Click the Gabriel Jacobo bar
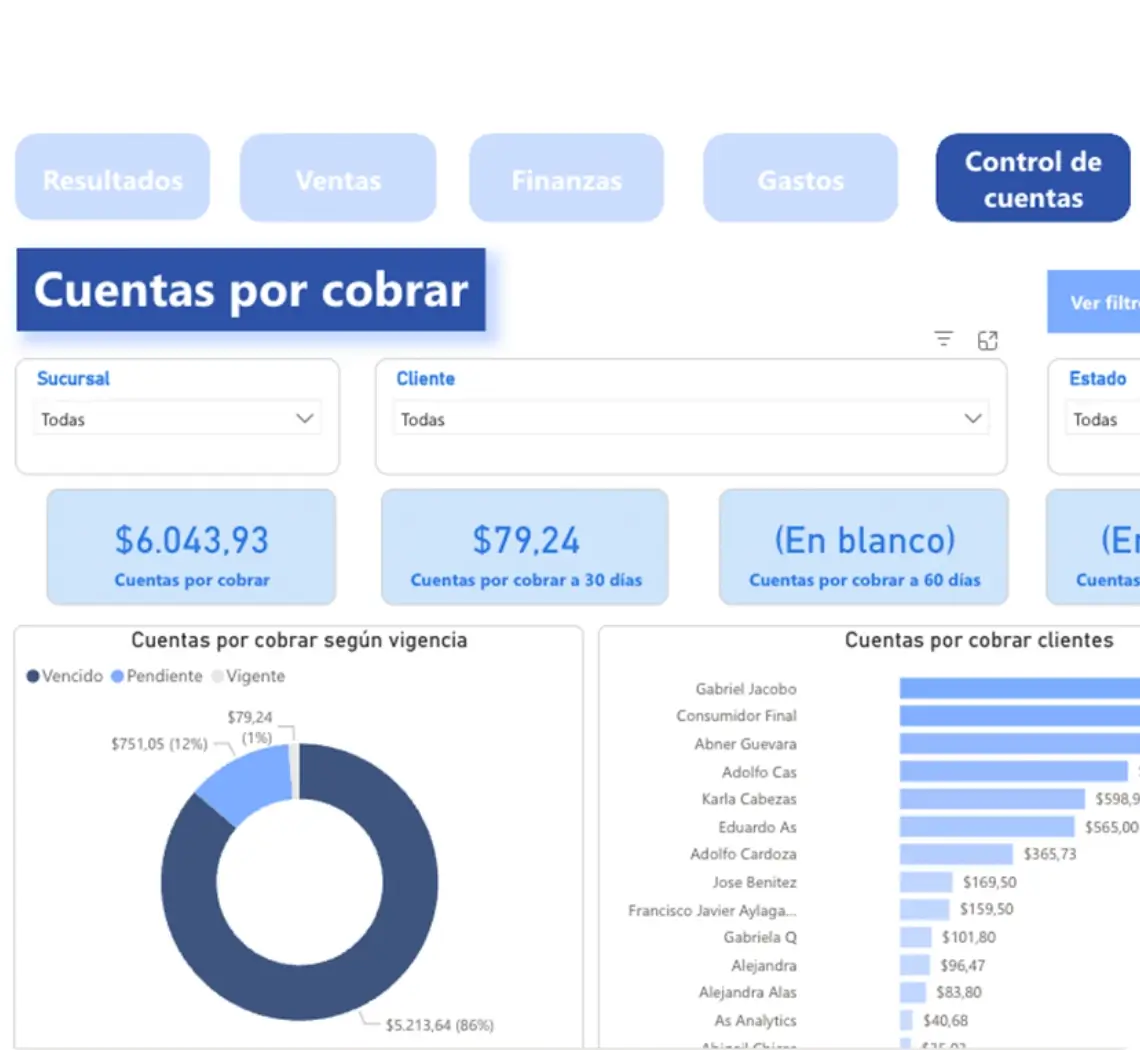The height and width of the screenshot is (1050, 1140). [x=1019, y=689]
